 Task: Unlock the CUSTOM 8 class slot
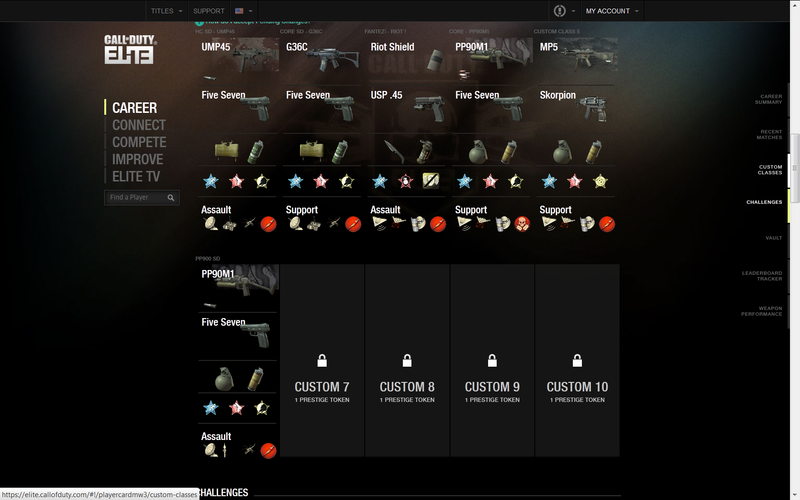(x=407, y=360)
